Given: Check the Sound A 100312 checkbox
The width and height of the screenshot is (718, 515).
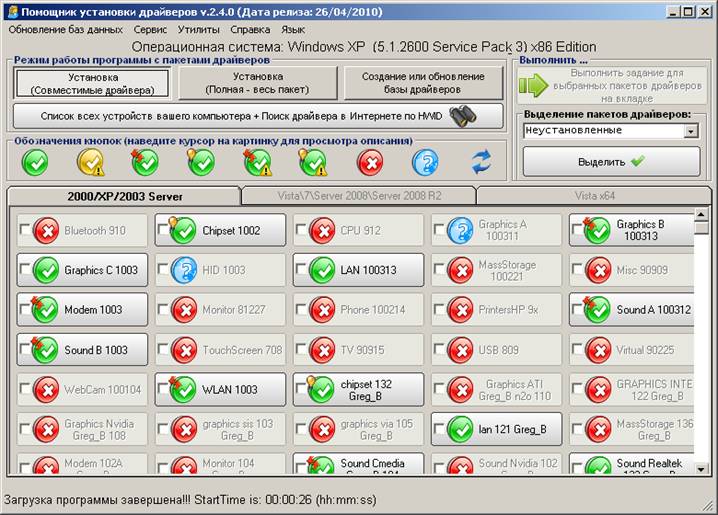Looking at the screenshot, I should point(577,311).
